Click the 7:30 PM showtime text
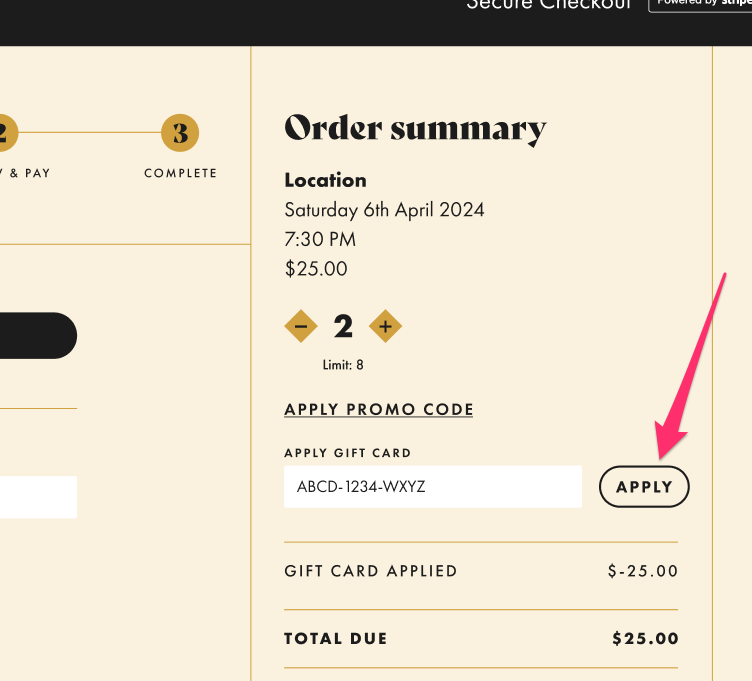This screenshot has width=752, height=681. (320, 239)
